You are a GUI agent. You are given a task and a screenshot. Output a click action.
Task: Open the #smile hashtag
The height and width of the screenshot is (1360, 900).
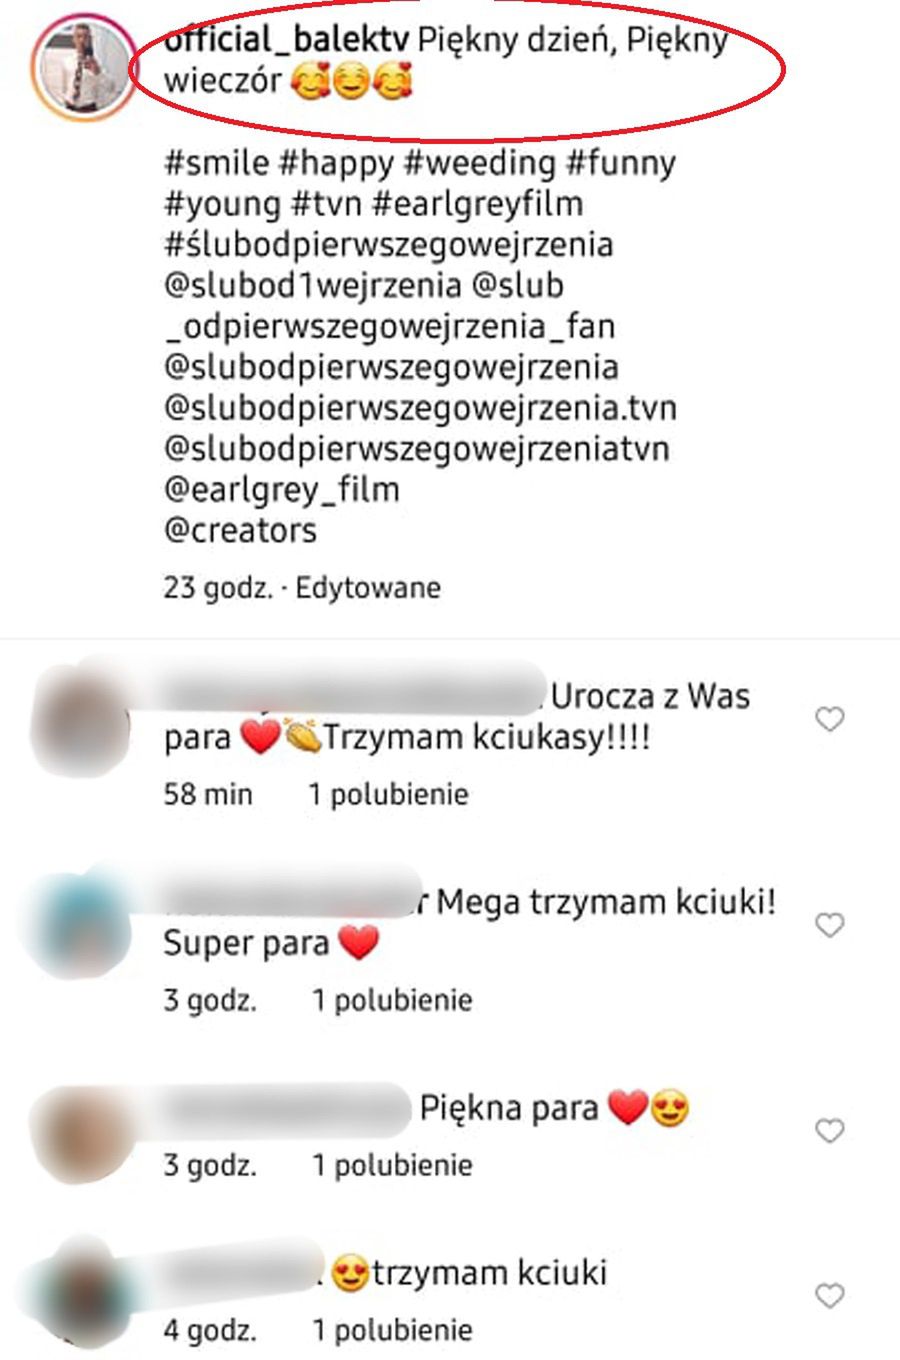pyautogui.click(x=217, y=163)
